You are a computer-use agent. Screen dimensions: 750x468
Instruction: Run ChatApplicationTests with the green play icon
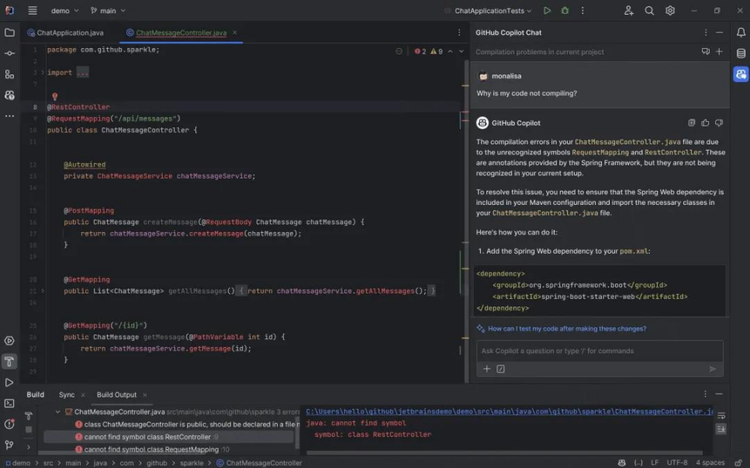point(547,11)
